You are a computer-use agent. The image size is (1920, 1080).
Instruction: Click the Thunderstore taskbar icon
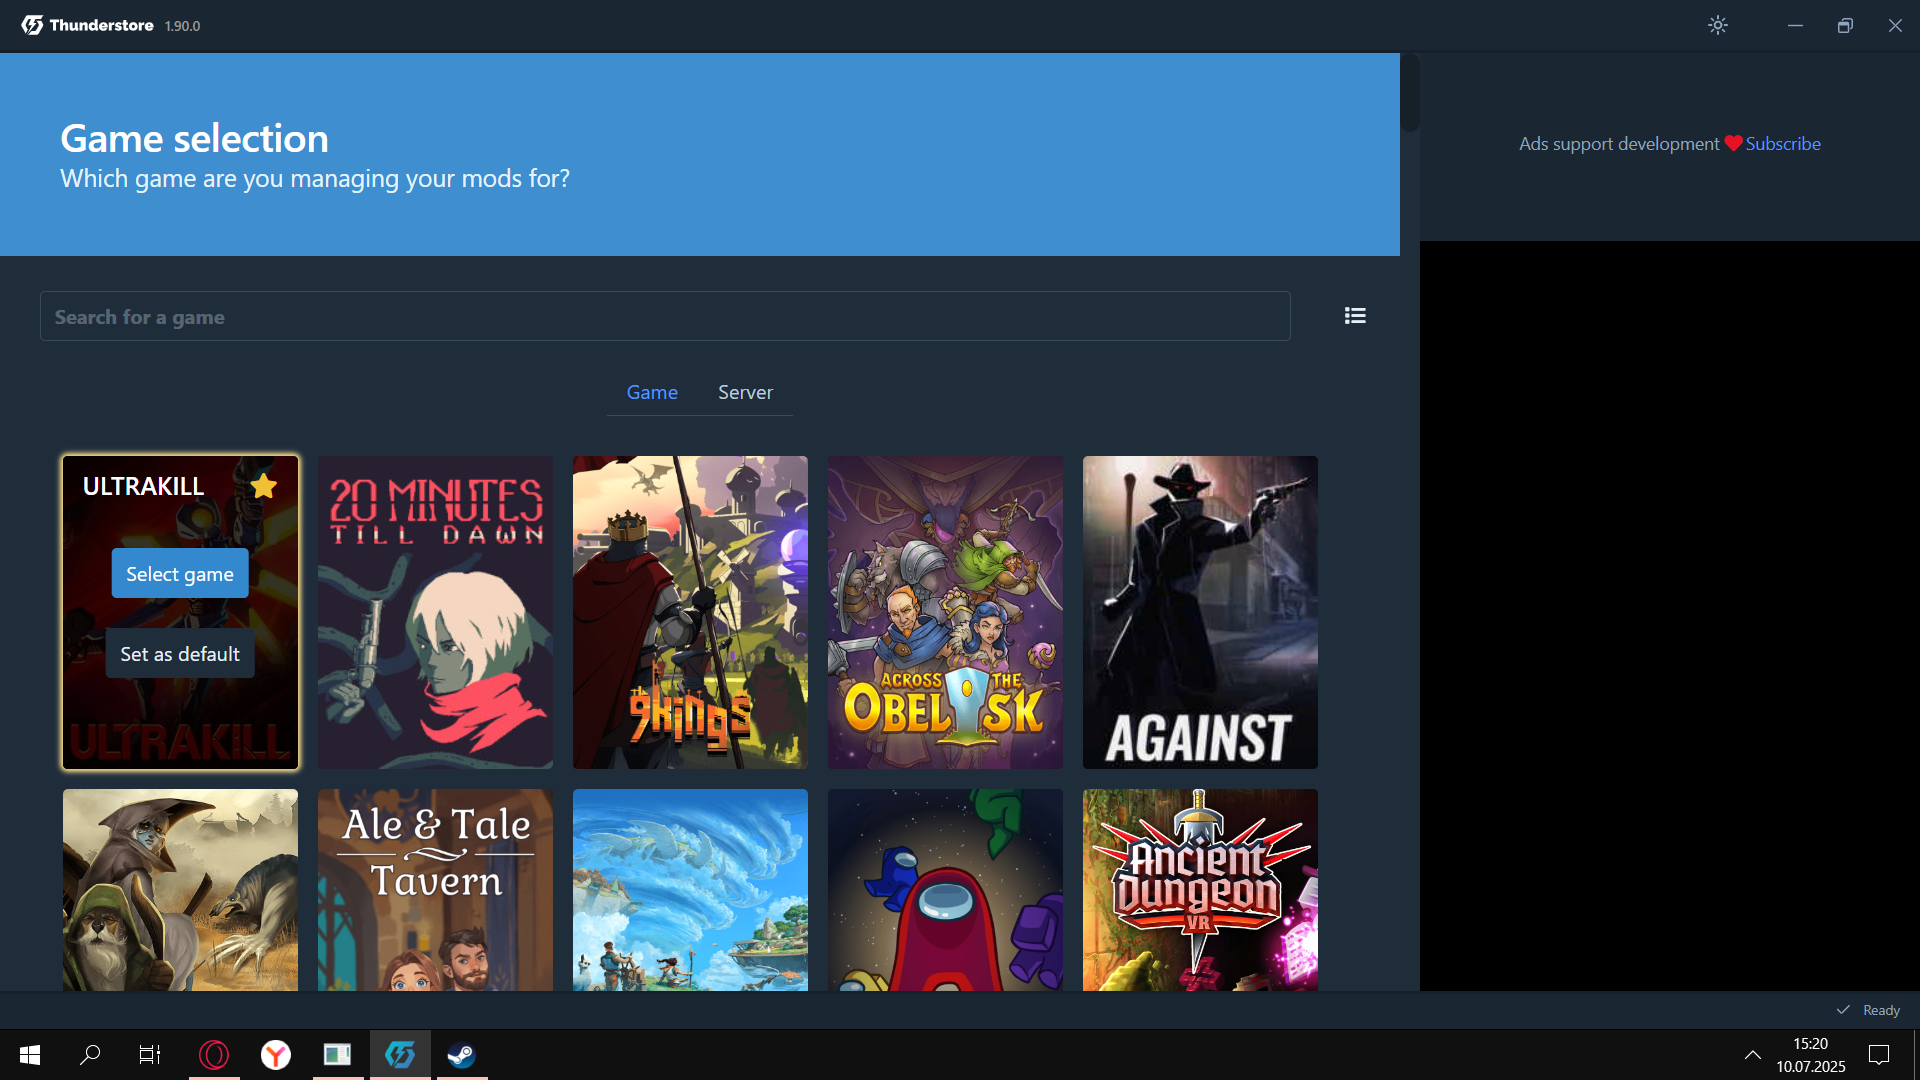(x=400, y=1055)
